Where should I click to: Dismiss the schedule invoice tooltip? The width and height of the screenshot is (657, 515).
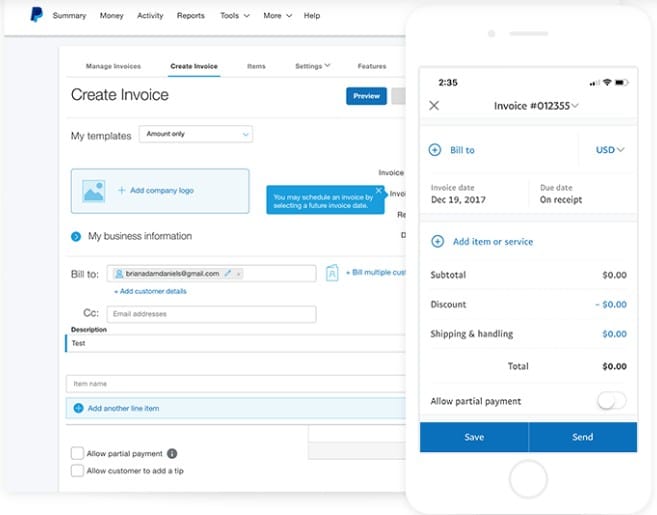coord(379,191)
